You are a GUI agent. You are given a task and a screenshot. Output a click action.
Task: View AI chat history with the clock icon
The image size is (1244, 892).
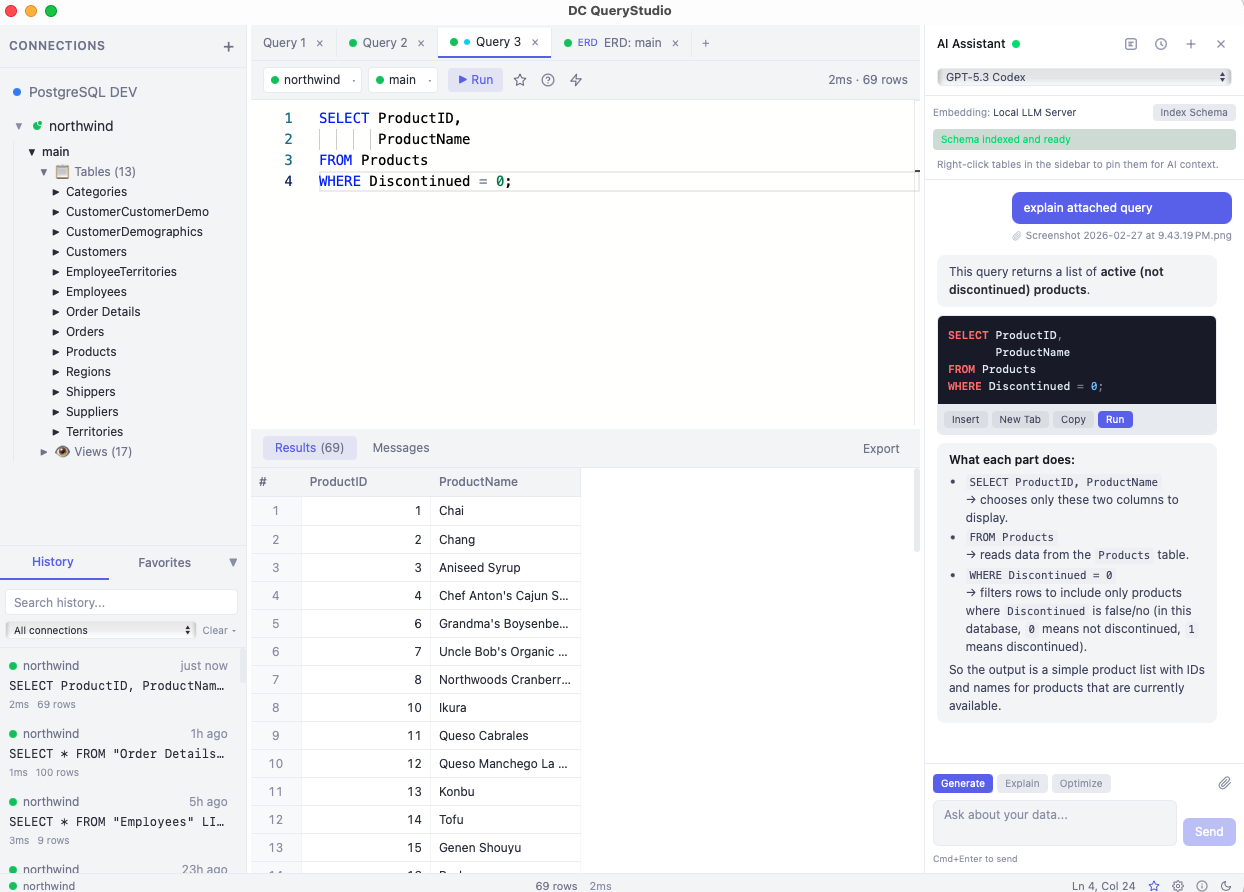click(1160, 43)
